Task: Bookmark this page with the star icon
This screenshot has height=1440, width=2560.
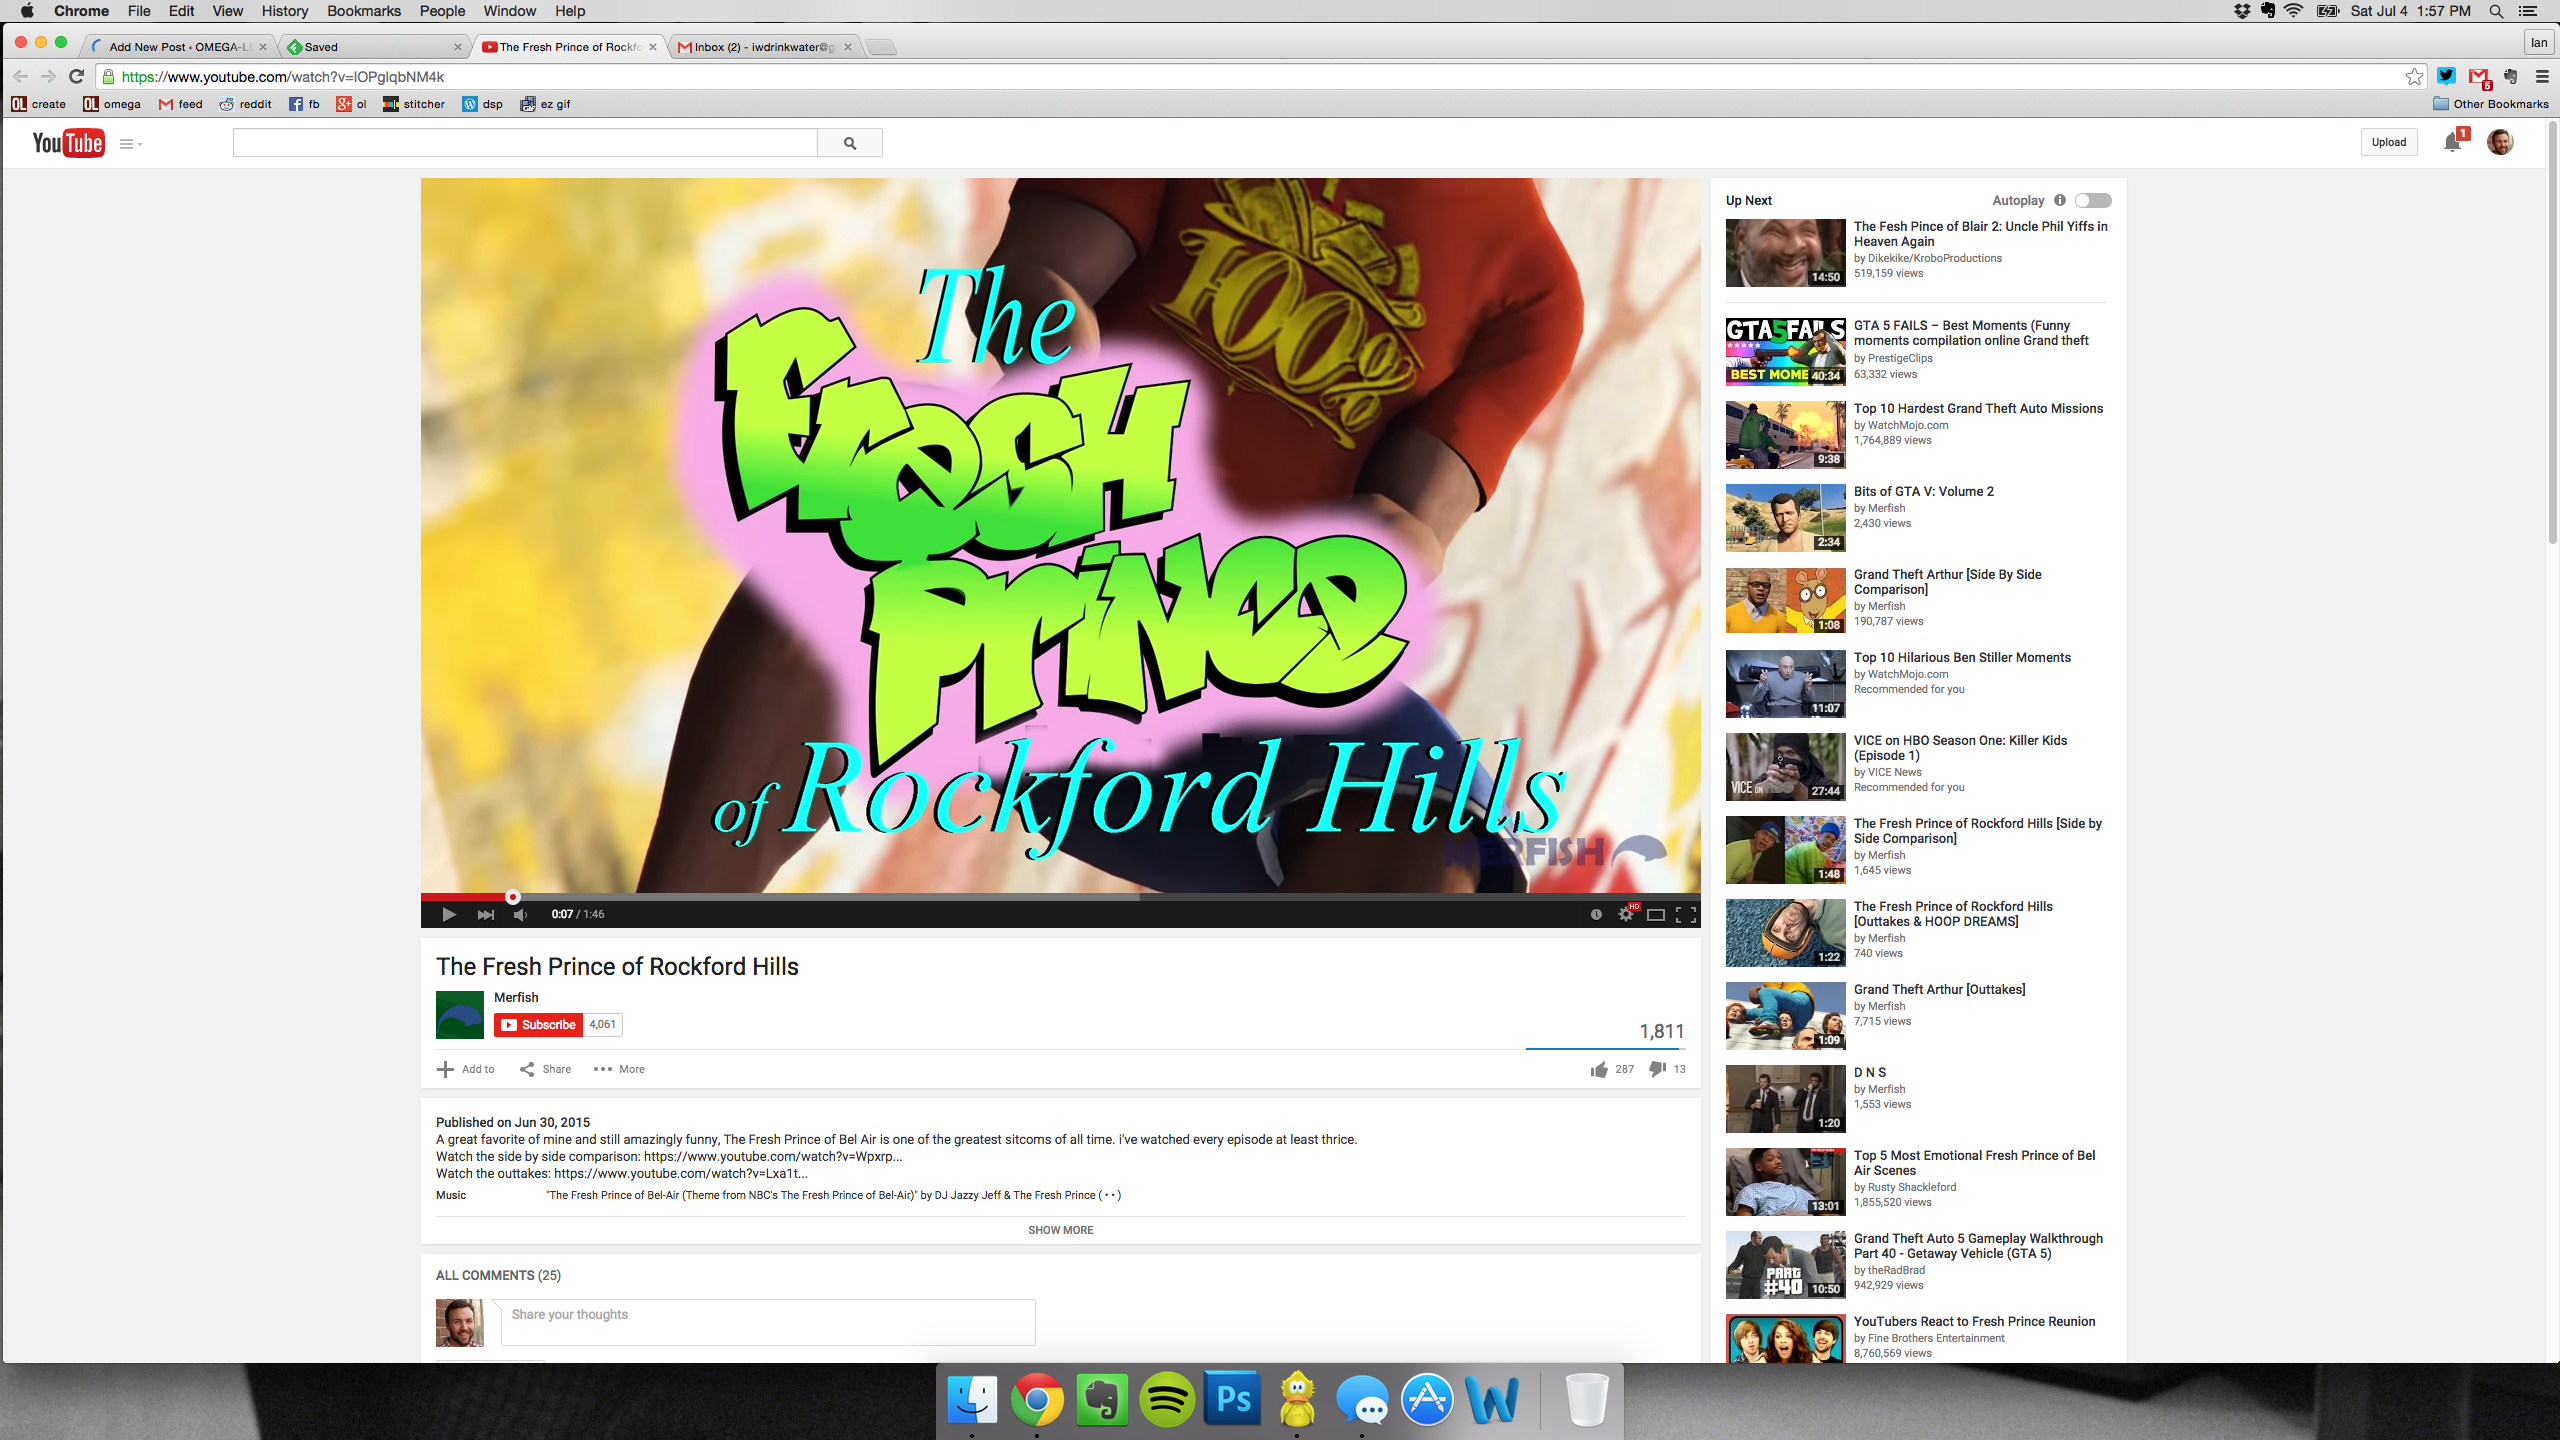Action: [2415, 76]
